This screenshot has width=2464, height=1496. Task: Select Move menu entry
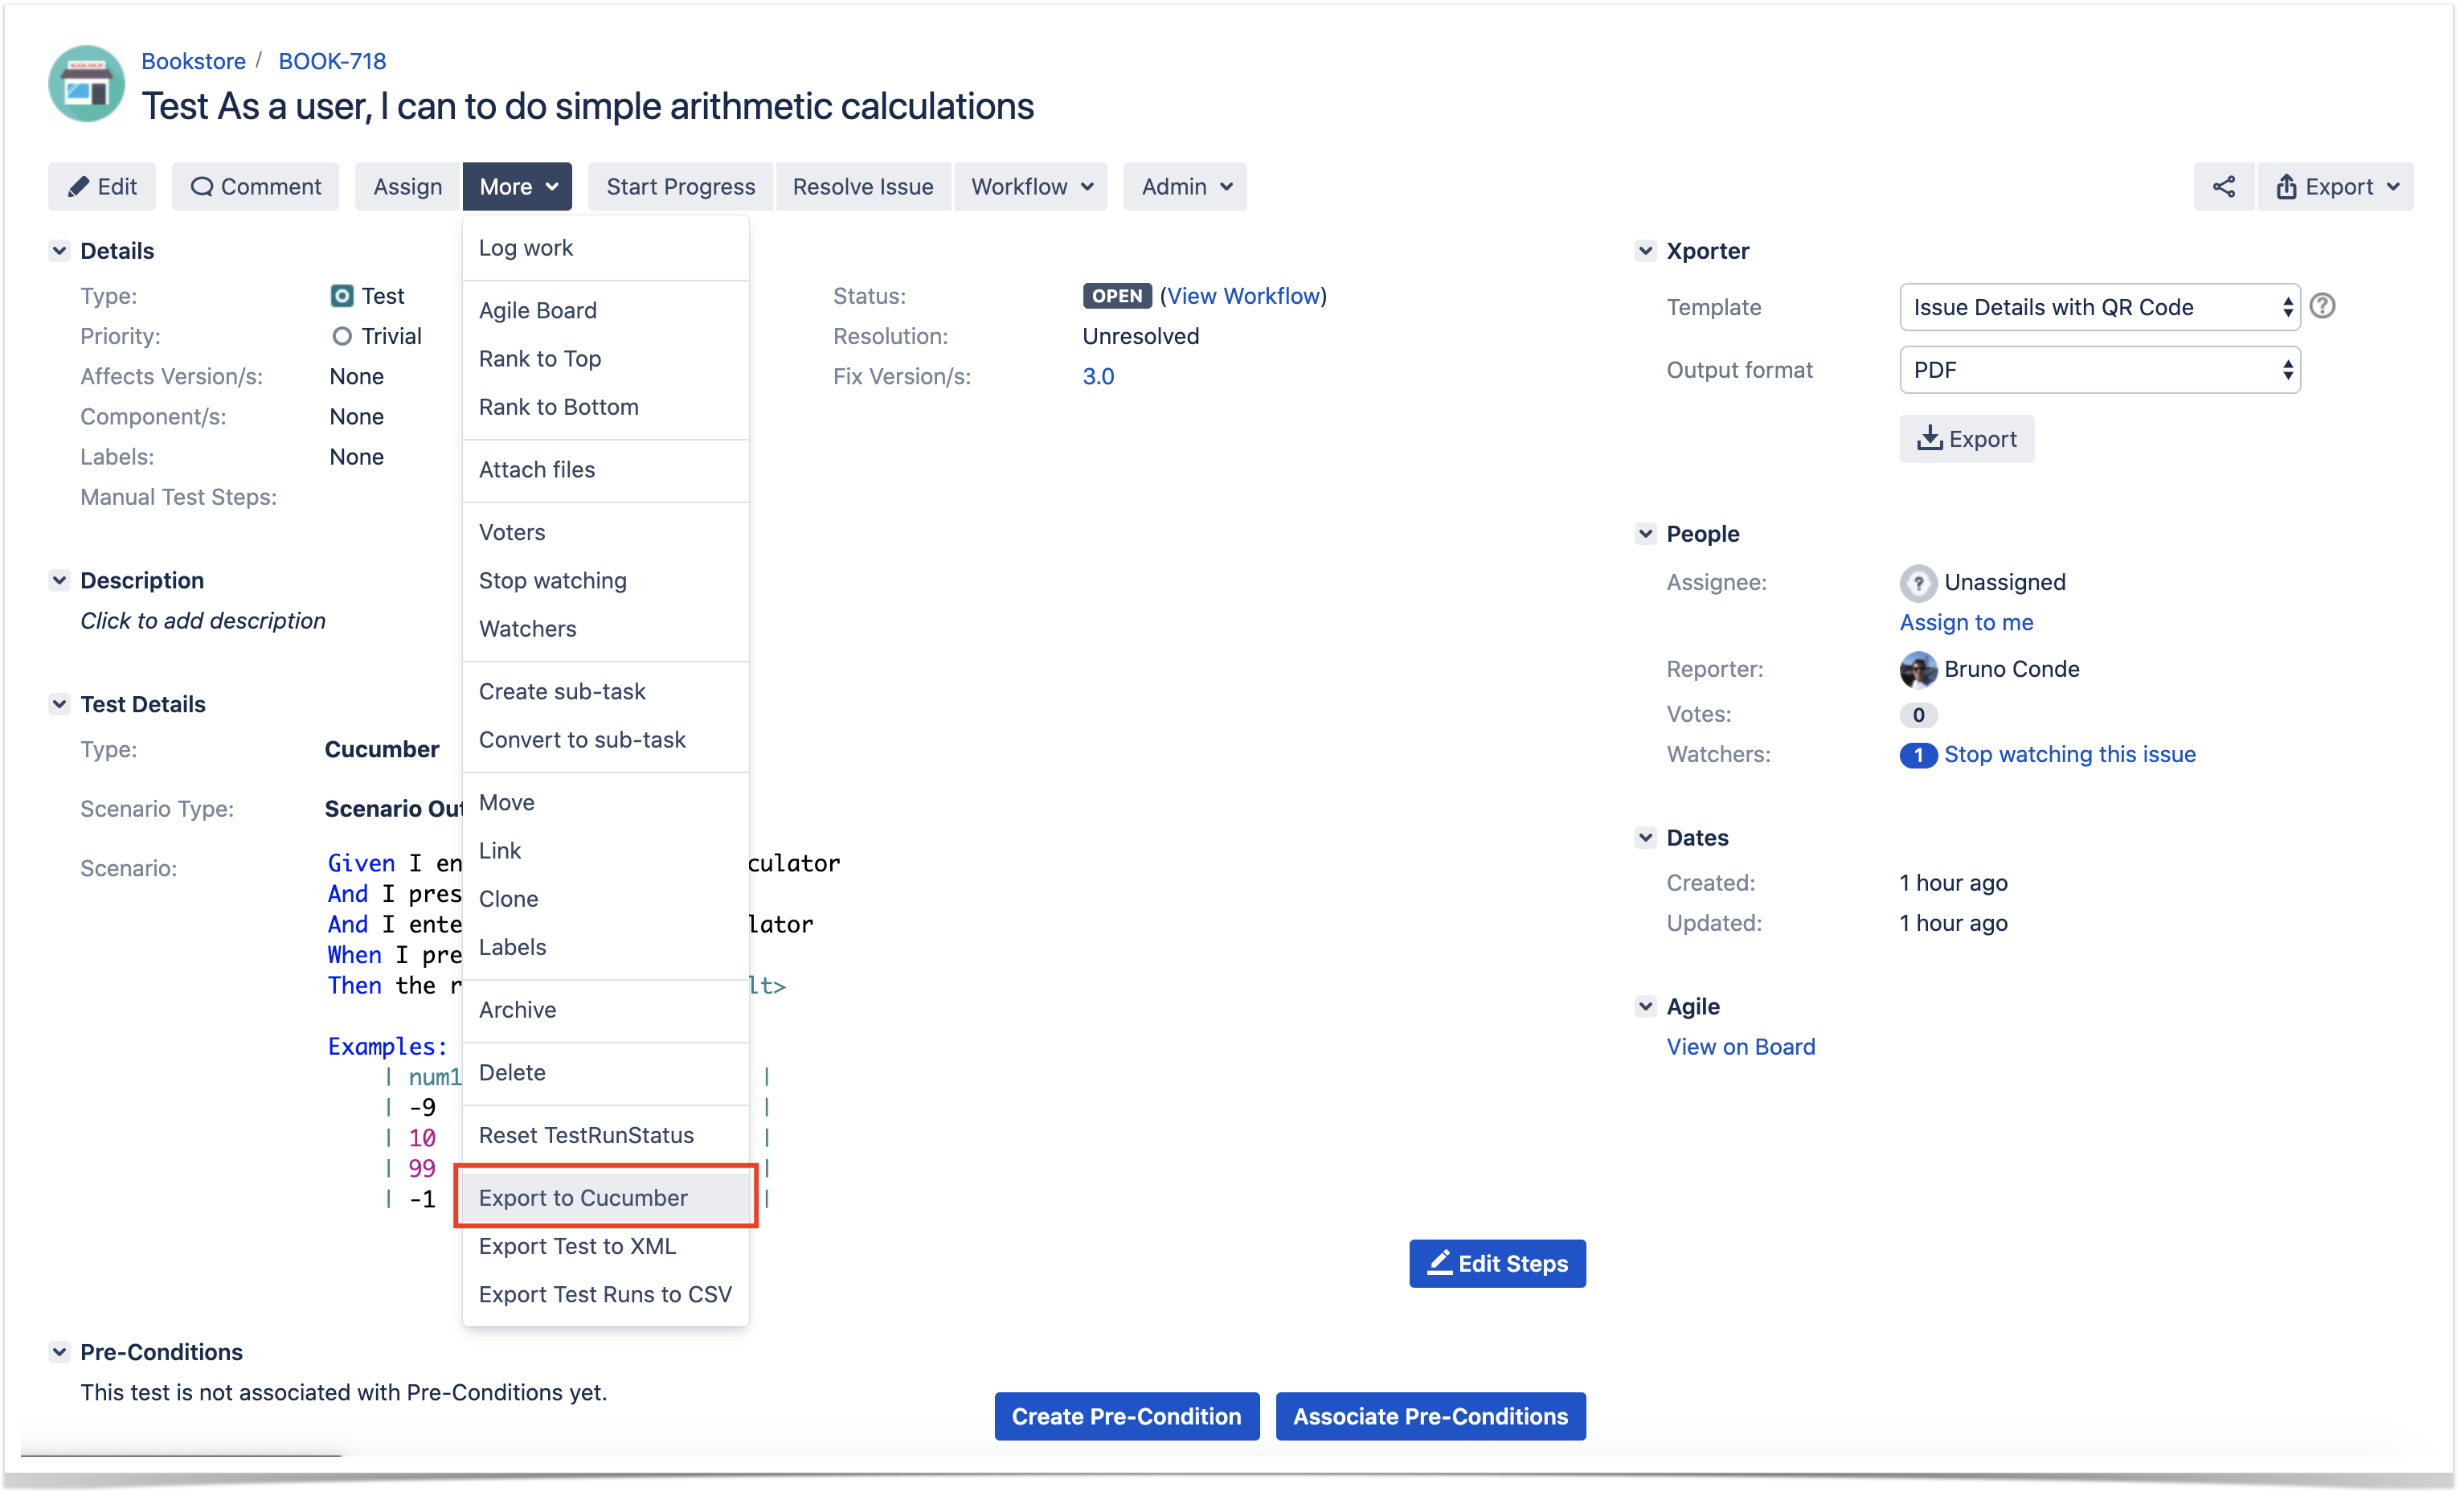[x=607, y=804]
